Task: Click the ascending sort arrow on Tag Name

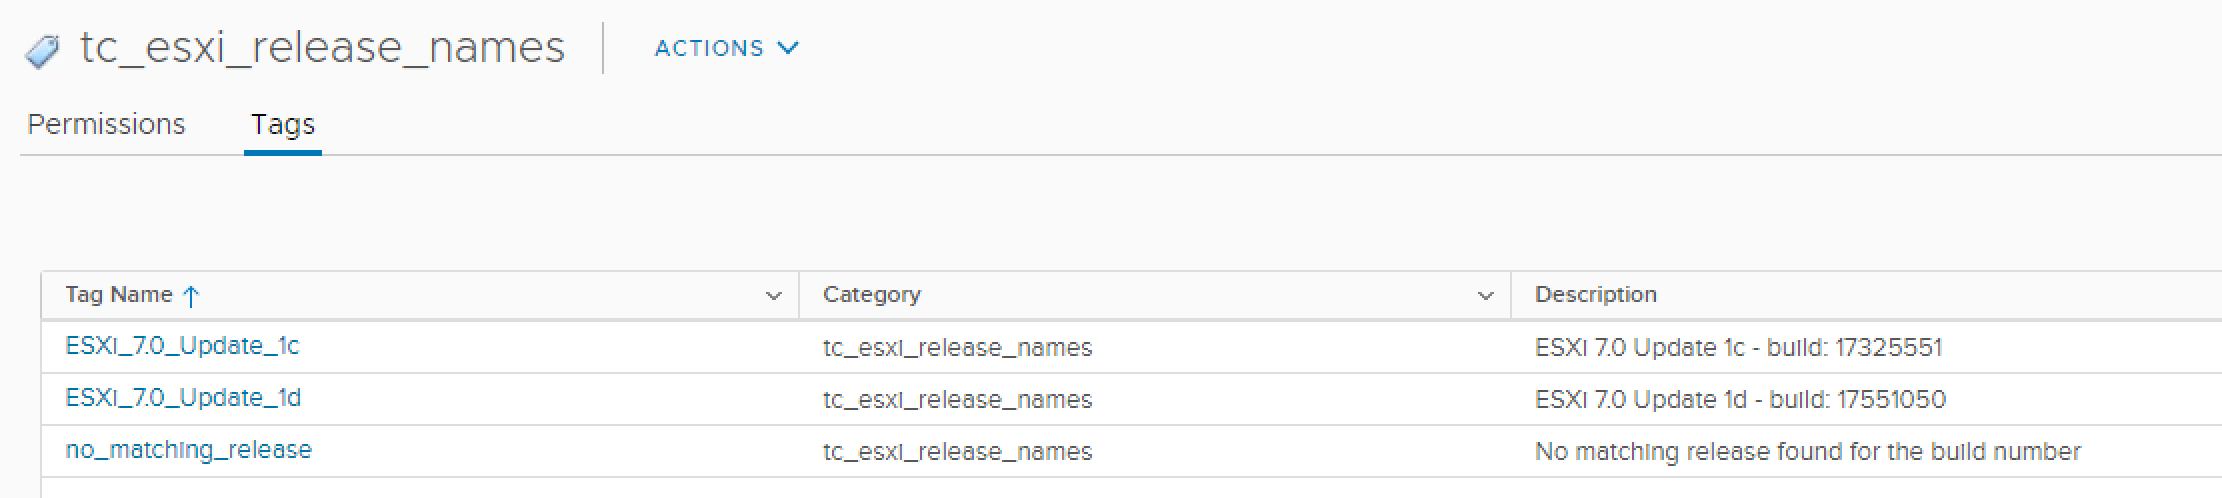Action: click(191, 296)
